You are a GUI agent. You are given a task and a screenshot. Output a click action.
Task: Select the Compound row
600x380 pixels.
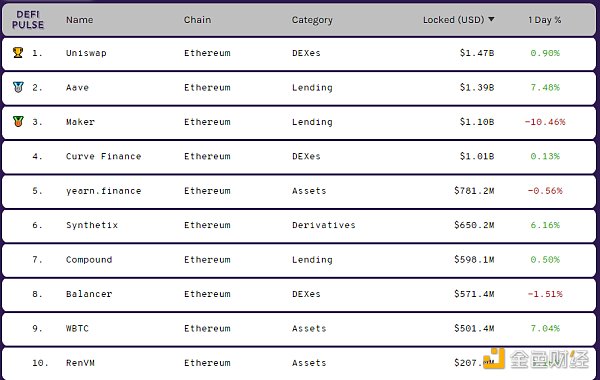(299, 259)
